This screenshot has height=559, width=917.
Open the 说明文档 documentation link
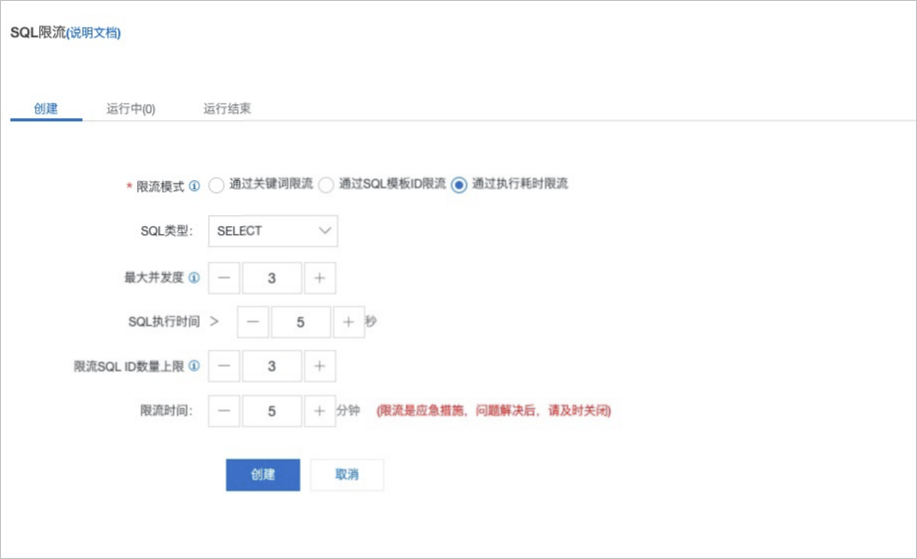94,33
